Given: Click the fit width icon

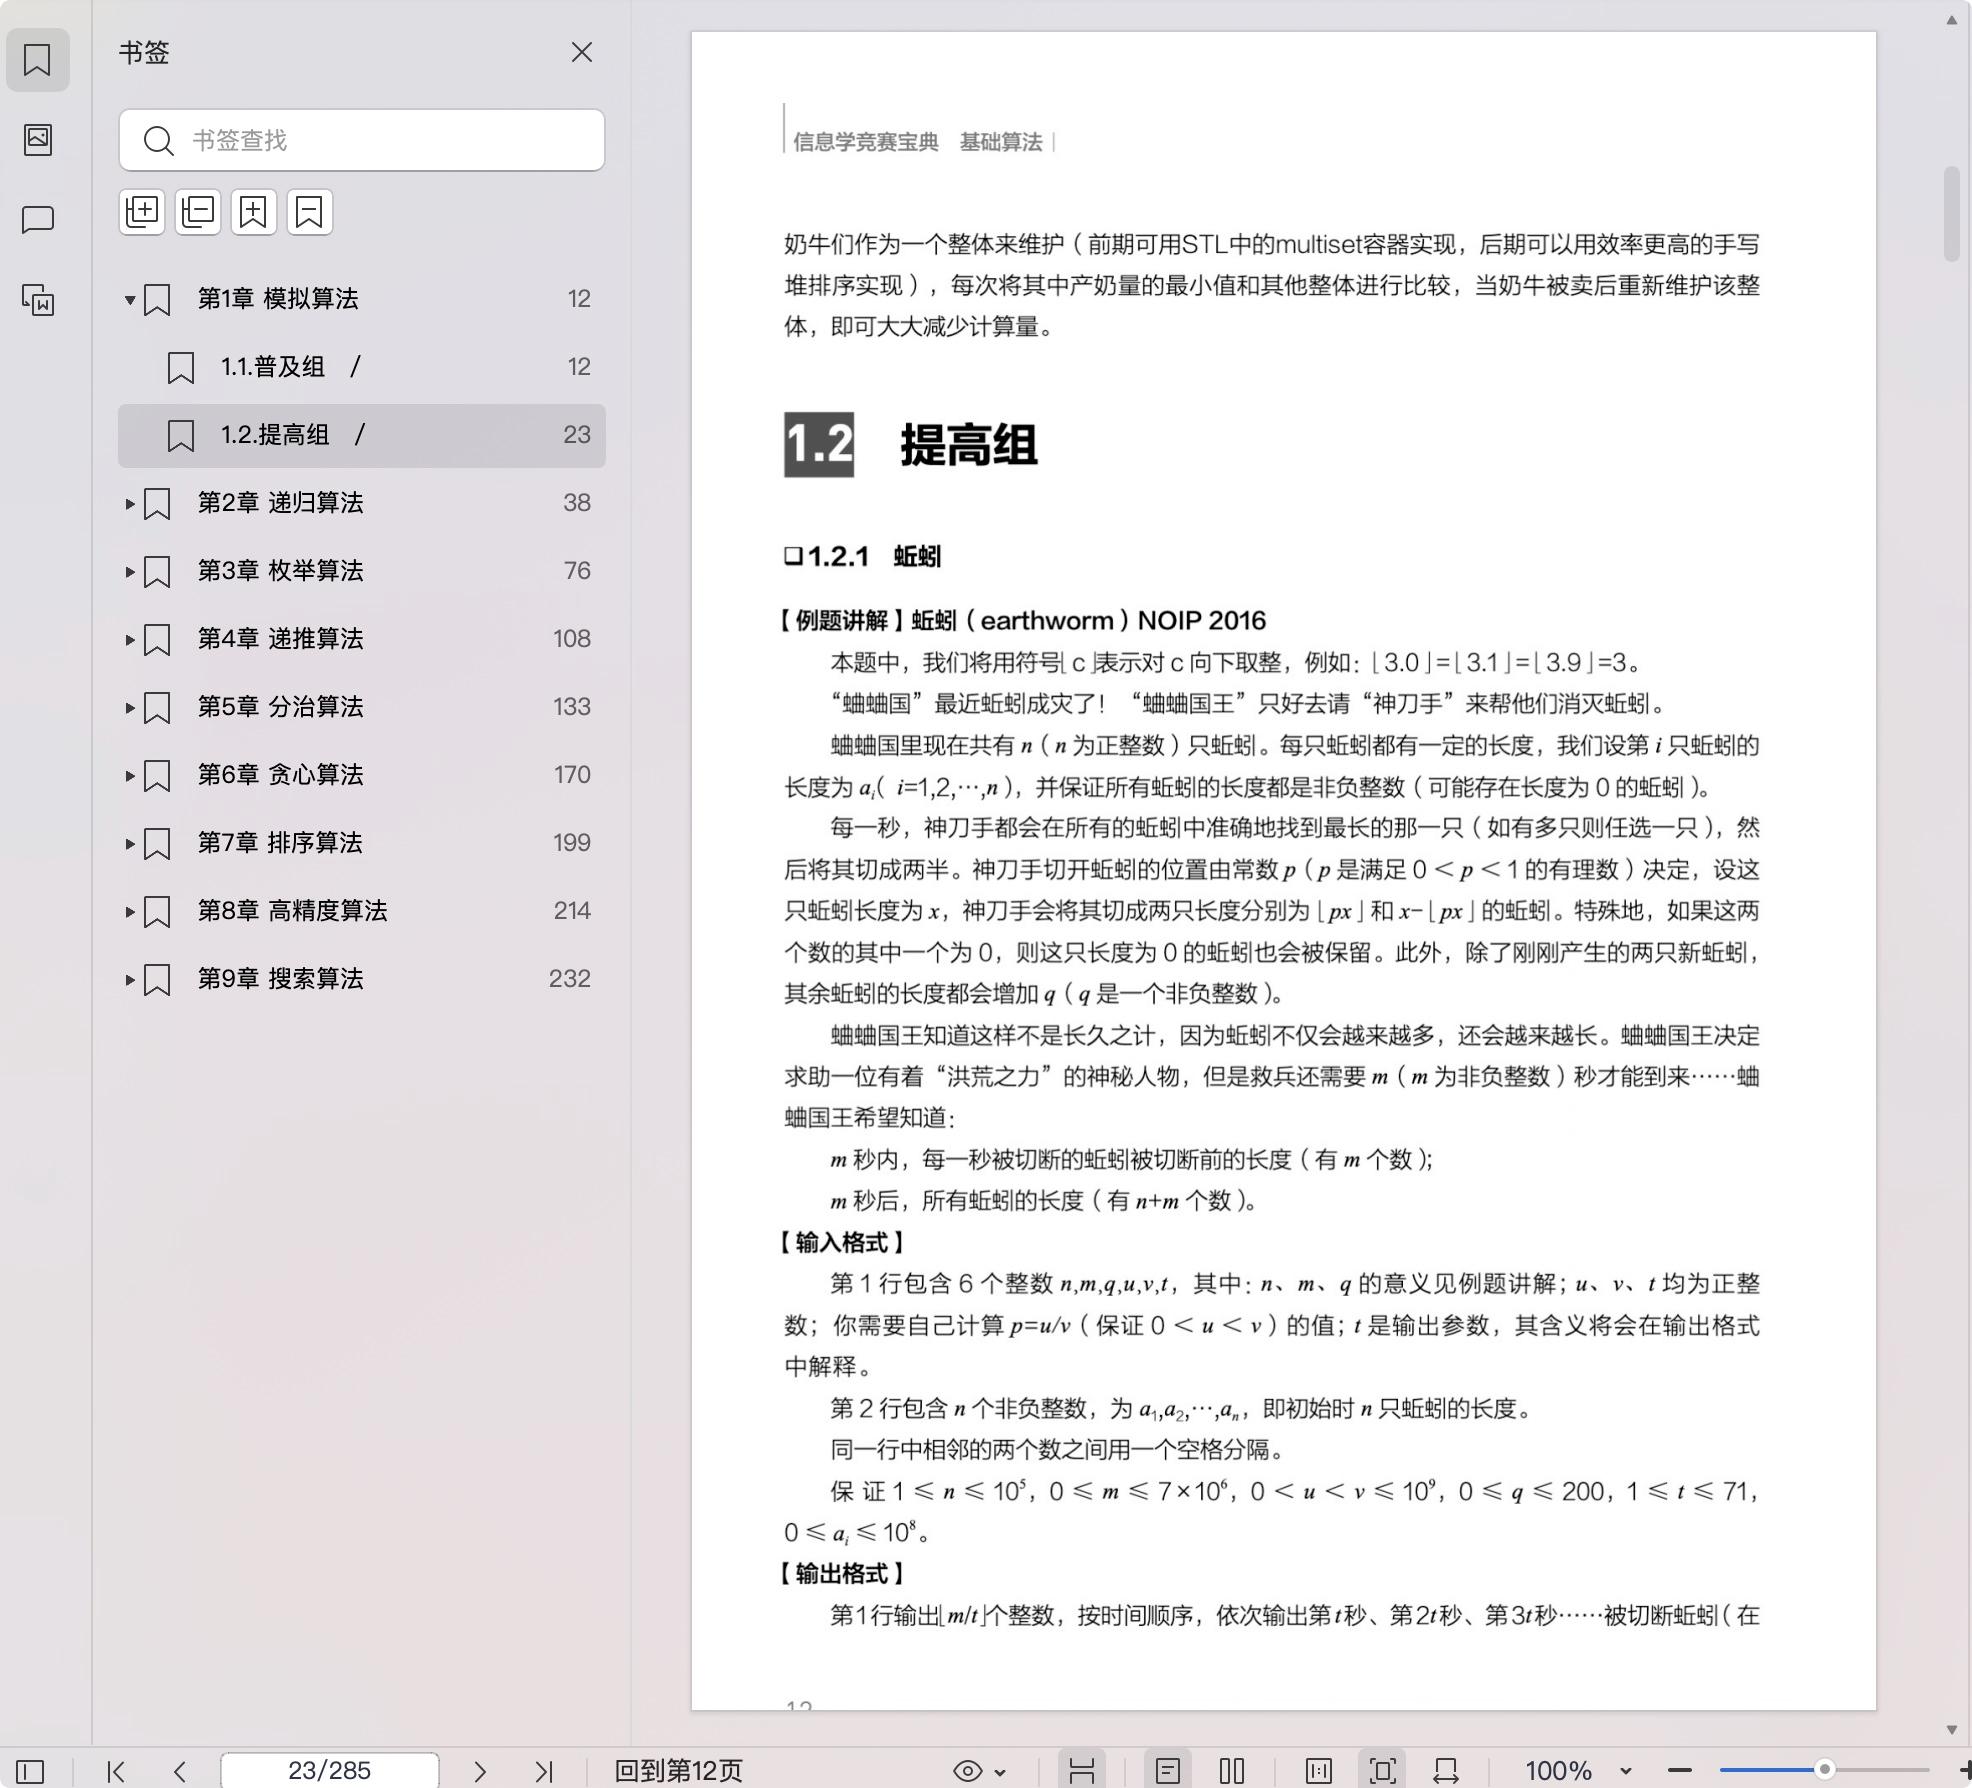Looking at the screenshot, I should [1446, 1771].
